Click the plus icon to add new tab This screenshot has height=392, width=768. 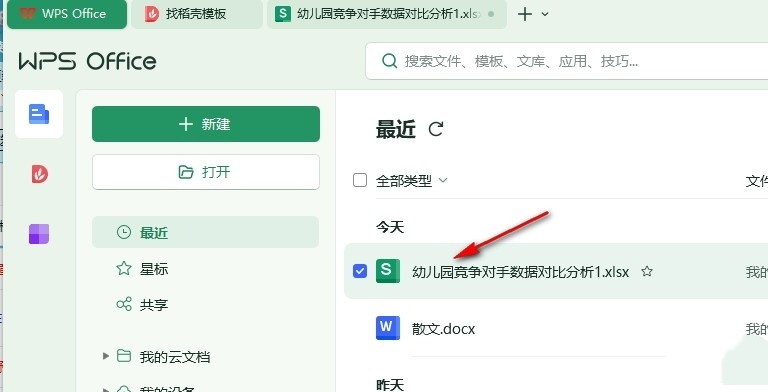coord(525,14)
